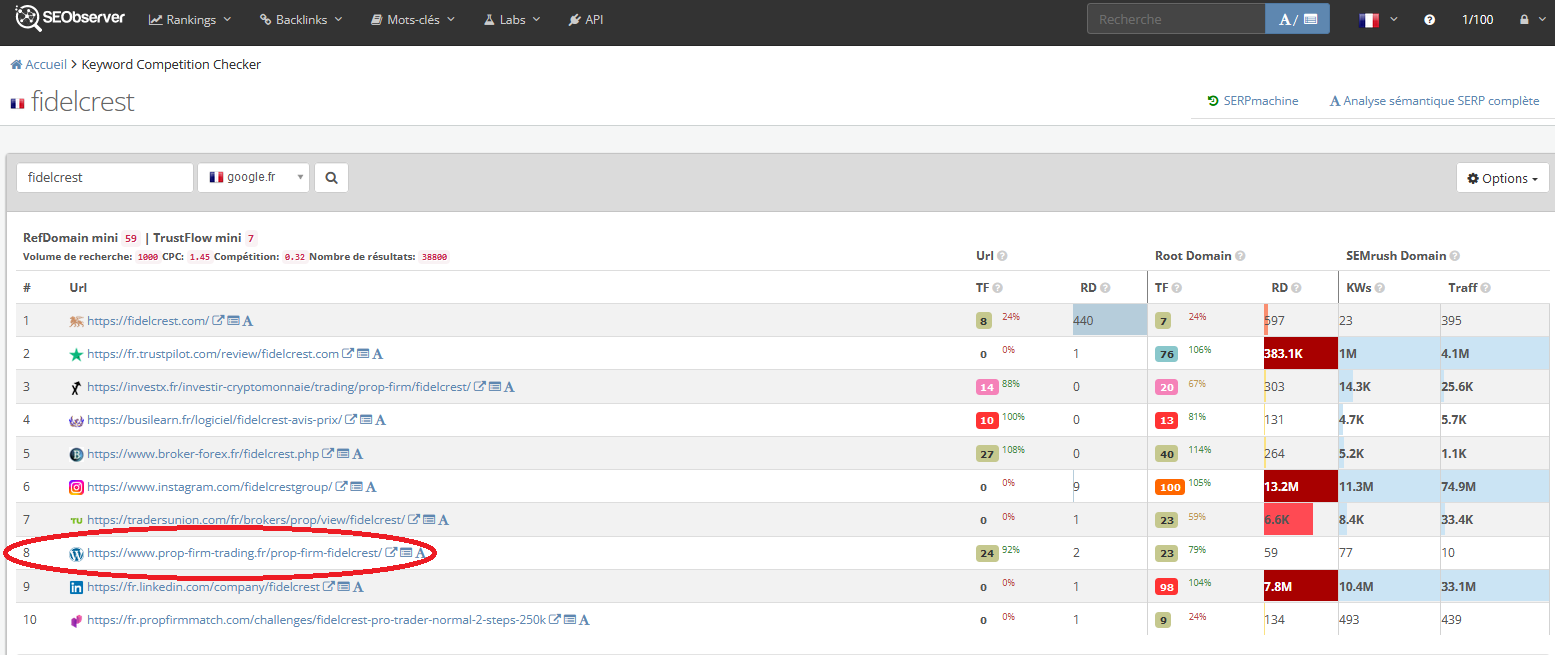Click the magnifier search button beside google.fr
This screenshot has width=1555, height=655.
331,178
